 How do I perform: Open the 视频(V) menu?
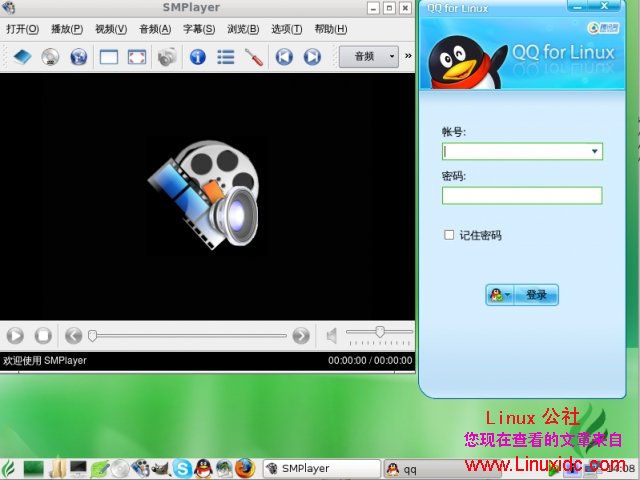111,29
